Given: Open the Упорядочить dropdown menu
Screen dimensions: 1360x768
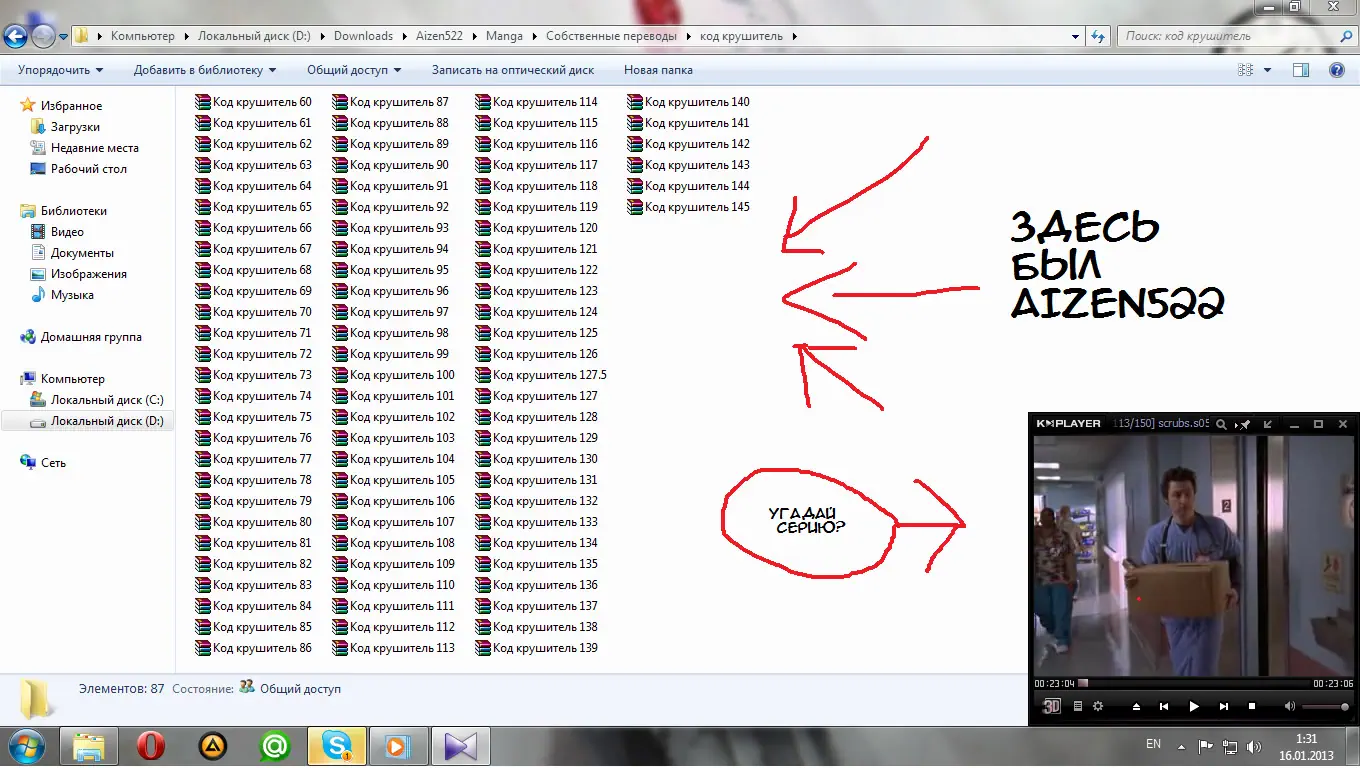Looking at the screenshot, I should pyautogui.click(x=60, y=70).
